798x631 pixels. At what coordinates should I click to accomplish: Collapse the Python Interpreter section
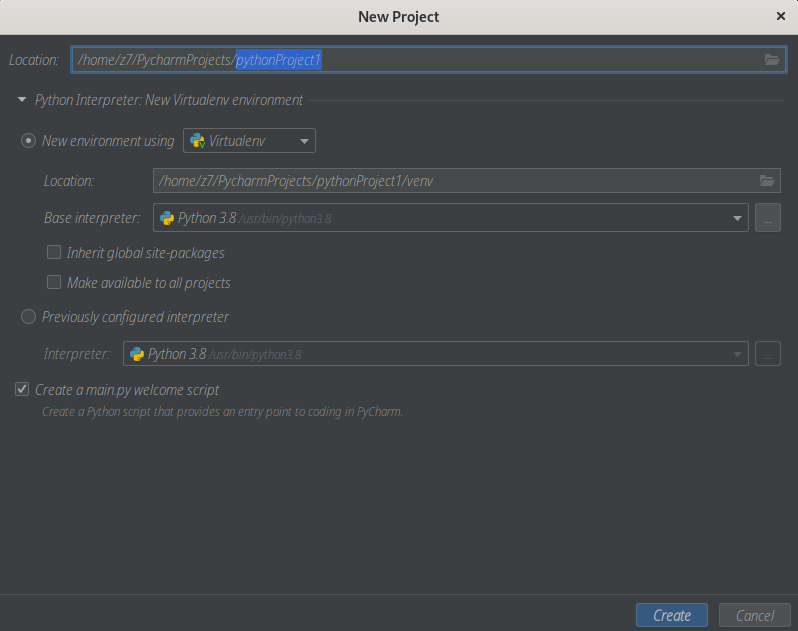tap(22, 100)
